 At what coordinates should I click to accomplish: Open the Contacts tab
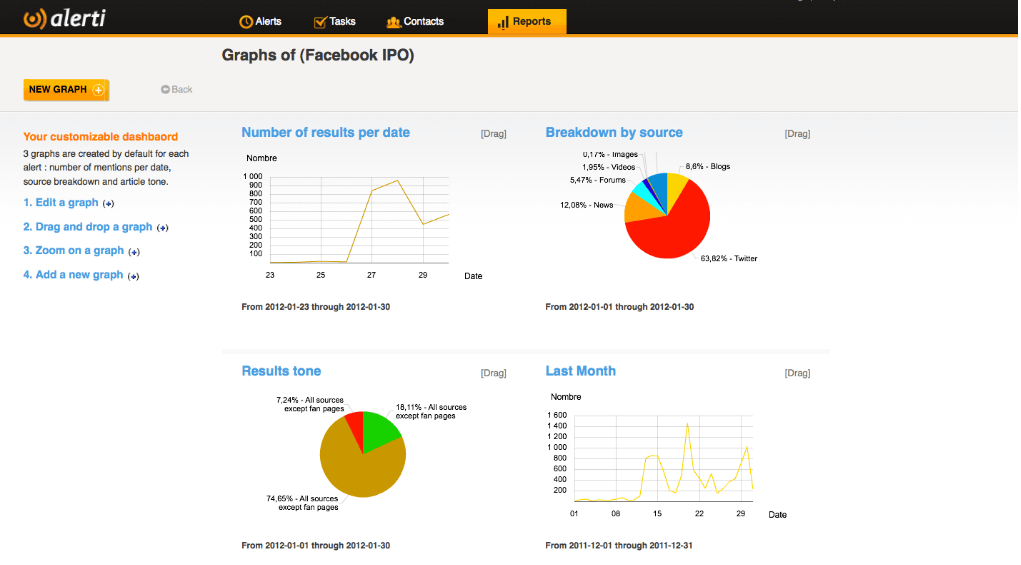[x=415, y=21]
